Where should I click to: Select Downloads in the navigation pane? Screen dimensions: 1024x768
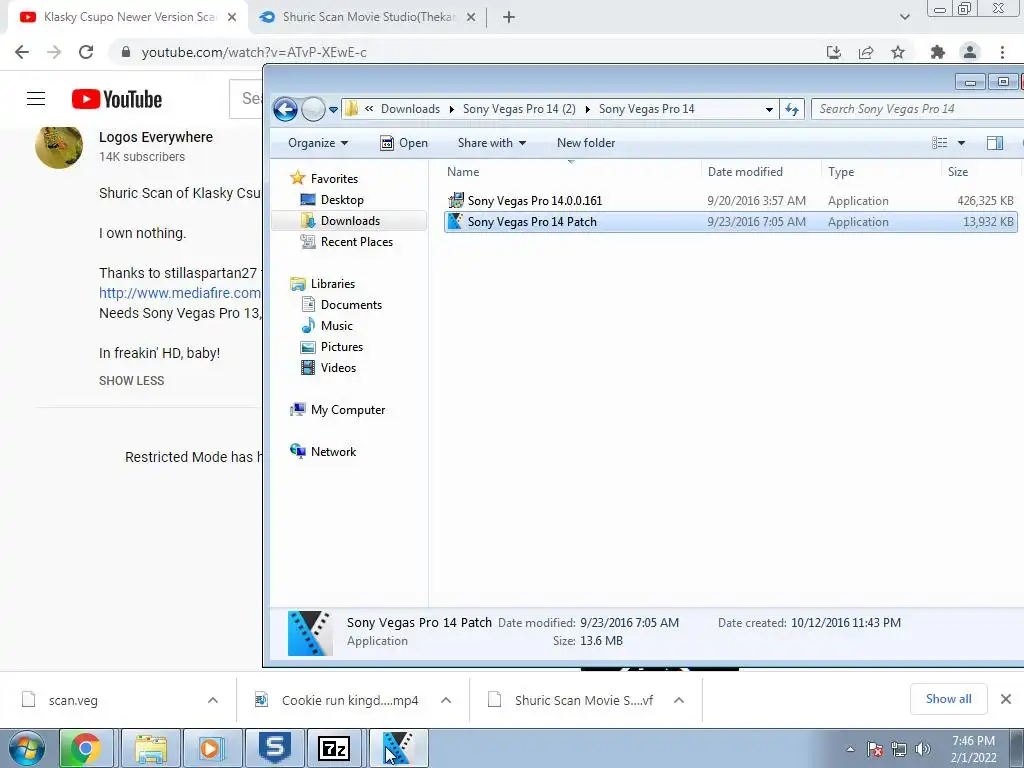tap(350, 221)
